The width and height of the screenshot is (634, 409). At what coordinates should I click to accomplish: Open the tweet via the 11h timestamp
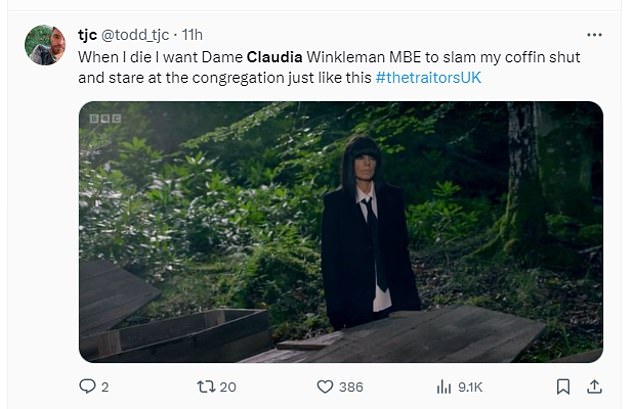click(192, 35)
